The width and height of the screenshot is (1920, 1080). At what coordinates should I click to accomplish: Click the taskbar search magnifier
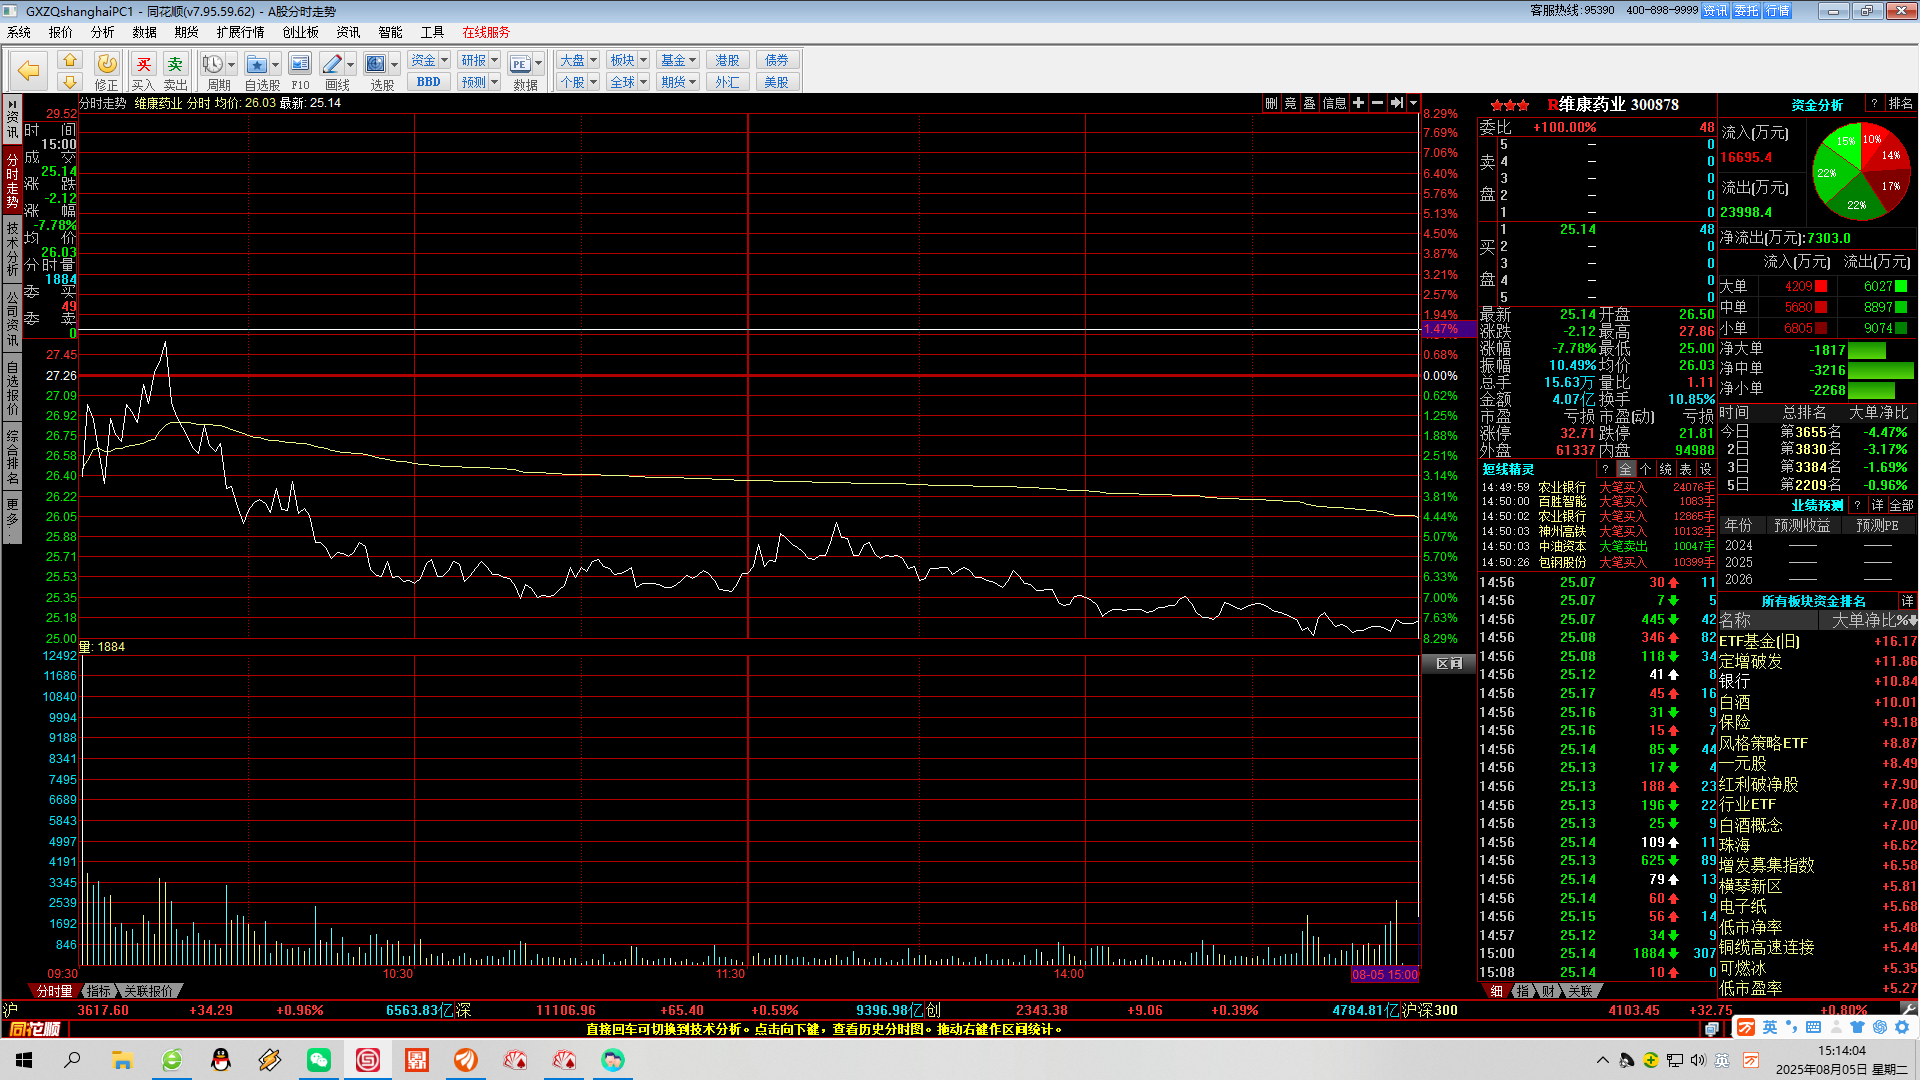pyautogui.click(x=72, y=1060)
